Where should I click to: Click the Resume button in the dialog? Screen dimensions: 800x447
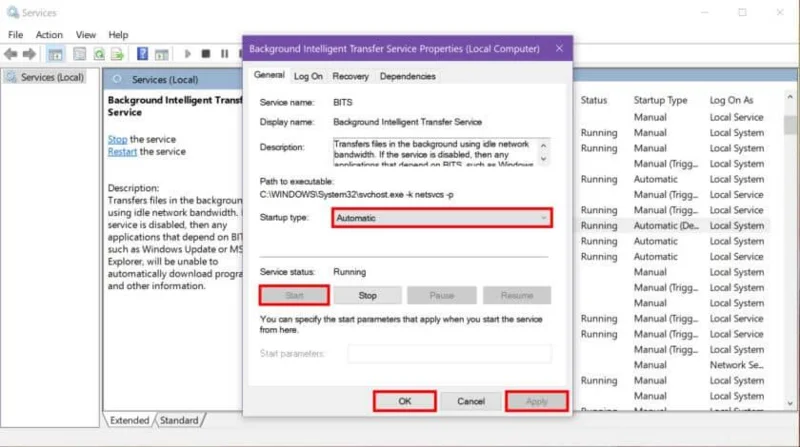517,295
